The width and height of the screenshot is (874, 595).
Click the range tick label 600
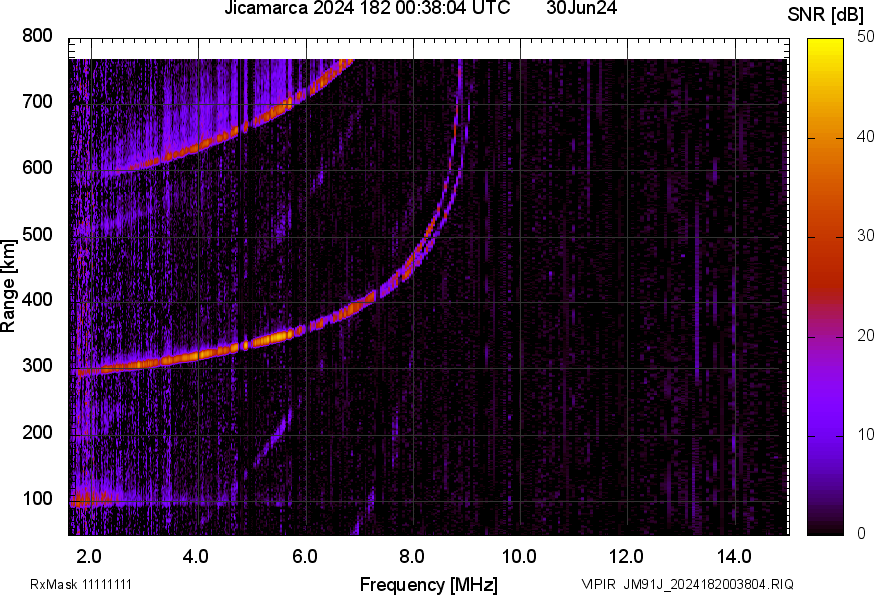(37, 167)
